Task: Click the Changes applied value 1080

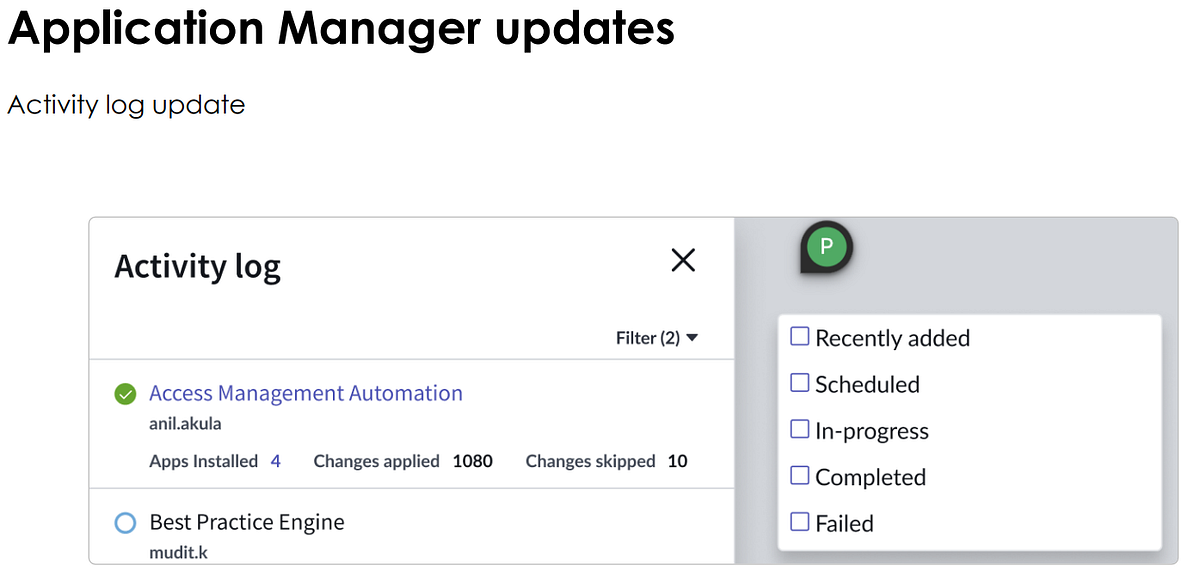Action: pyautogui.click(x=472, y=461)
